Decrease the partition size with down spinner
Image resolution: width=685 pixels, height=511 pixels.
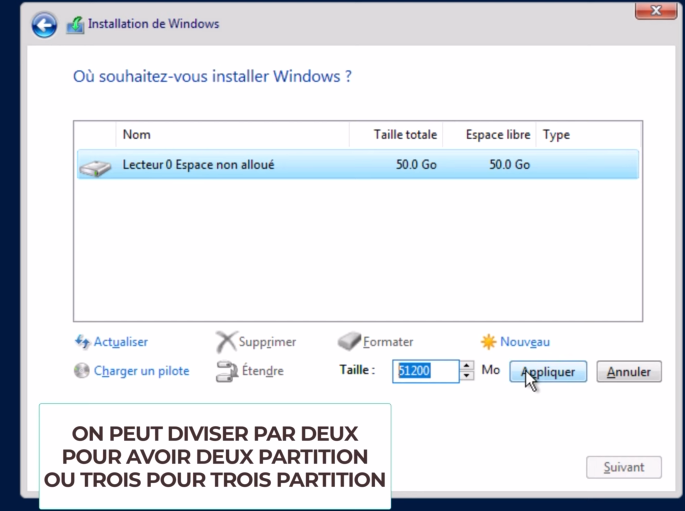click(x=467, y=376)
